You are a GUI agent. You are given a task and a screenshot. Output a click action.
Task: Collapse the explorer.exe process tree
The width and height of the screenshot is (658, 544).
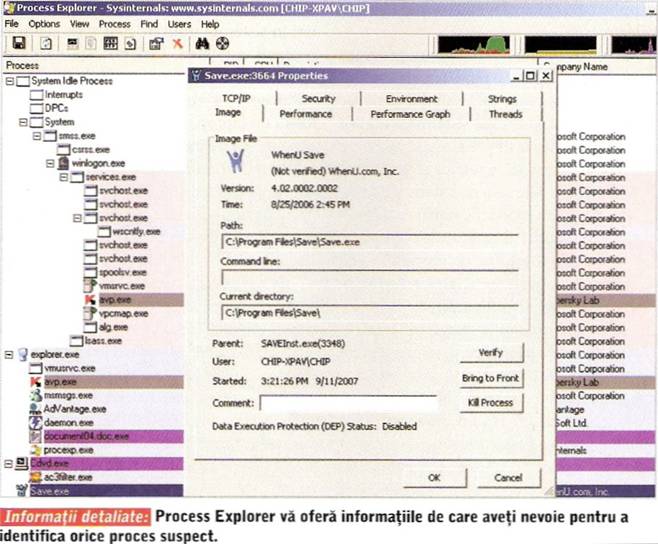coord(10,354)
